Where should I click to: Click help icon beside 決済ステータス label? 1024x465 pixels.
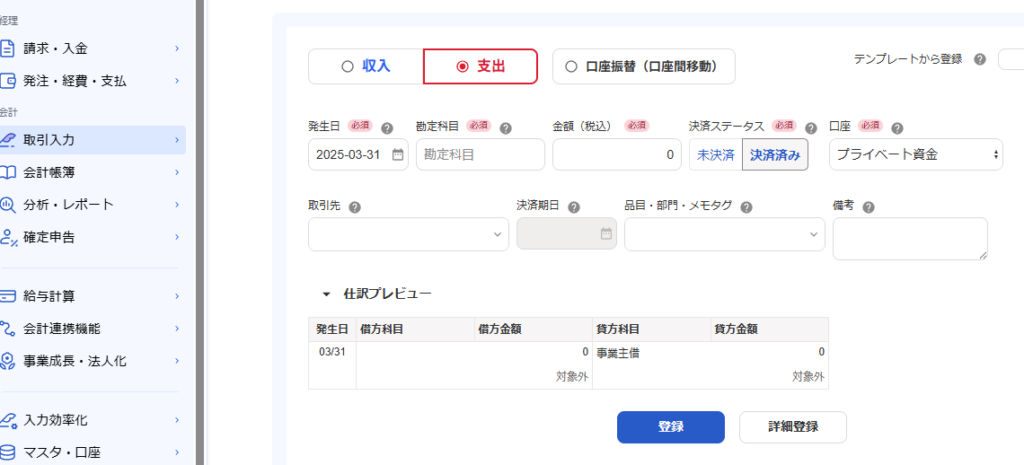click(x=811, y=128)
